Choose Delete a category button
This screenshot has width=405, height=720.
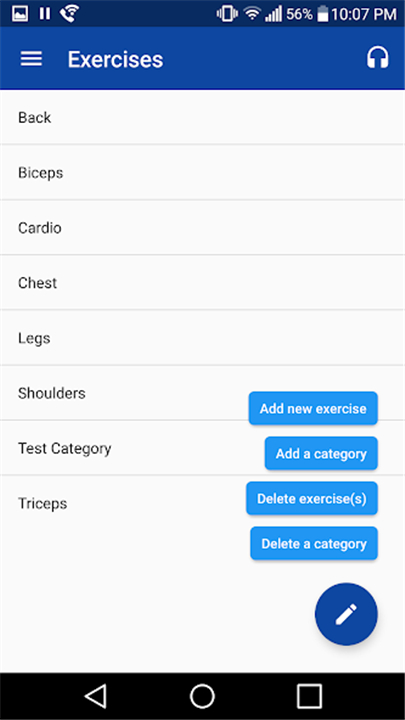314,543
